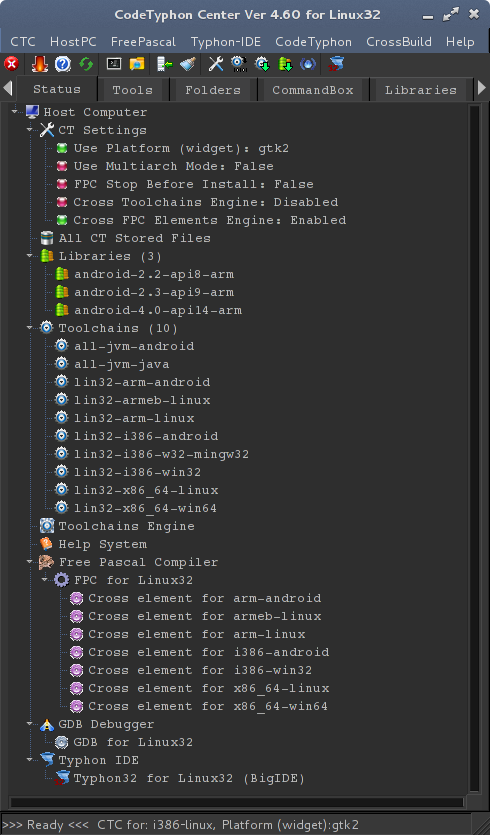Click the Typhon 32 tornado toolbar icon
Image resolution: width=490 pixels, height=835 pixels.
(336, 64)
